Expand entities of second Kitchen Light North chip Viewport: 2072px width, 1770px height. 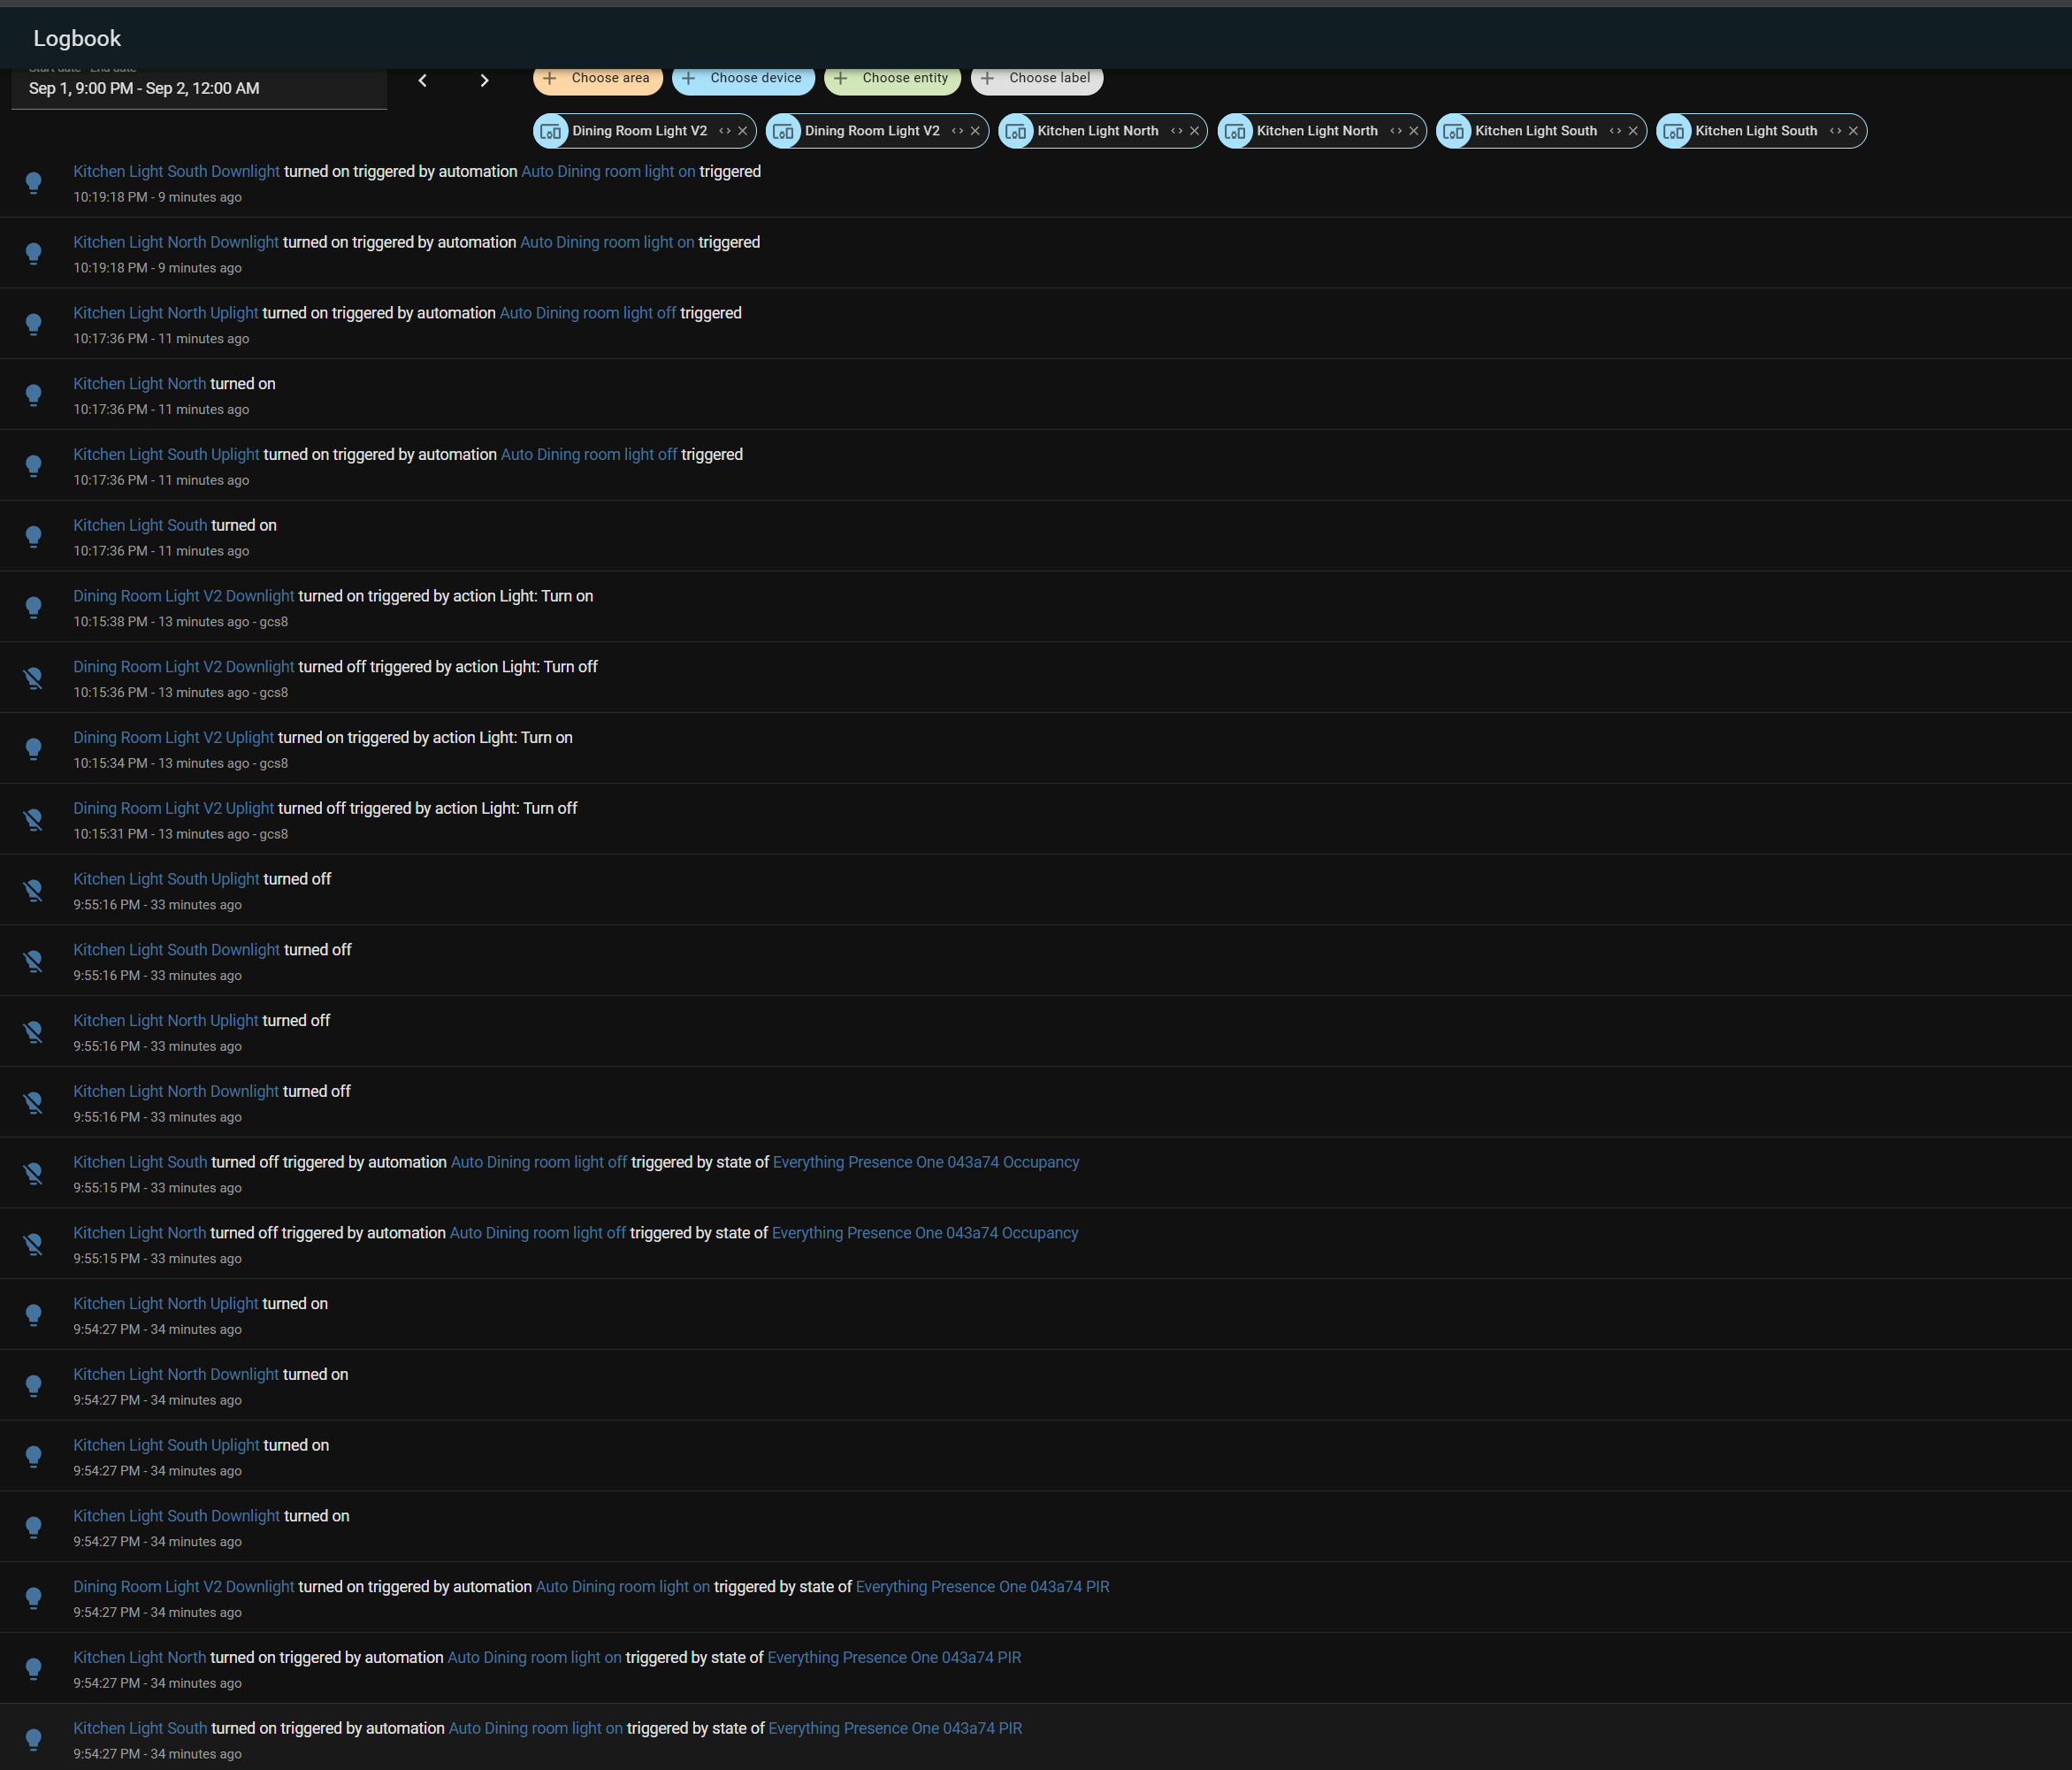[1396, 131]
